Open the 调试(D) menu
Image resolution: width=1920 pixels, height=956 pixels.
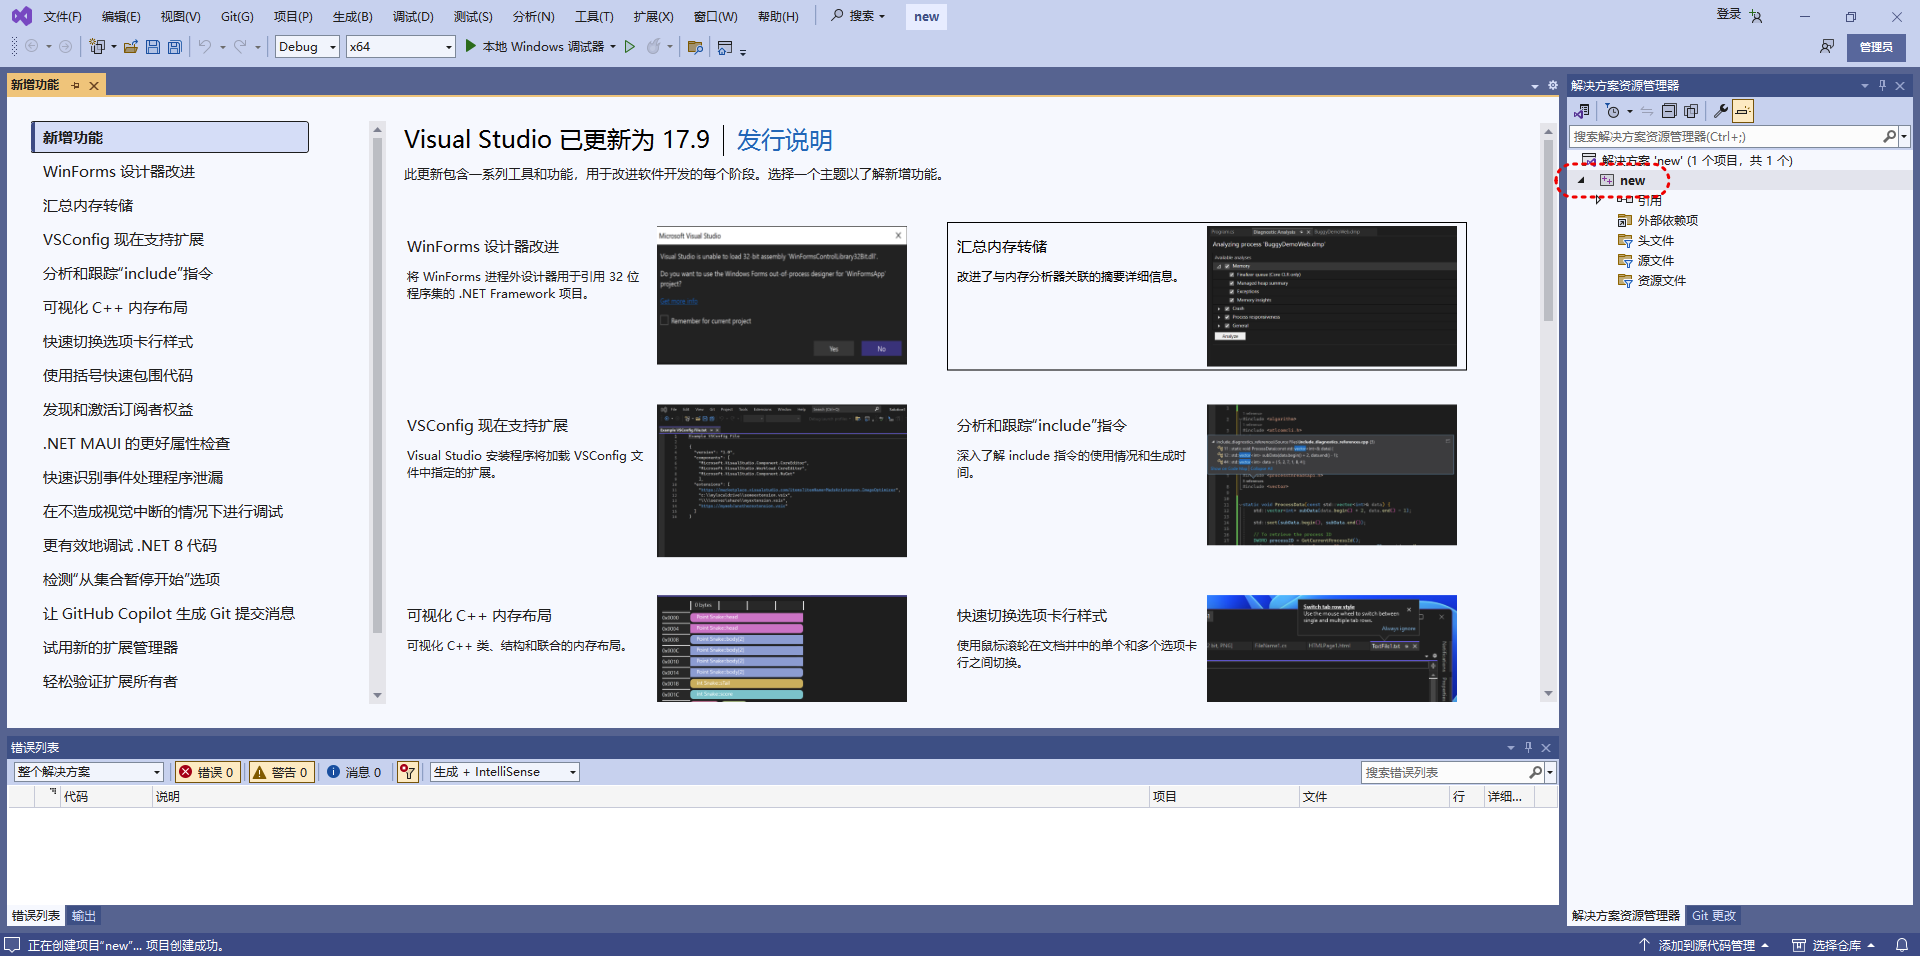pyautogui.click(x=413, y=17)
